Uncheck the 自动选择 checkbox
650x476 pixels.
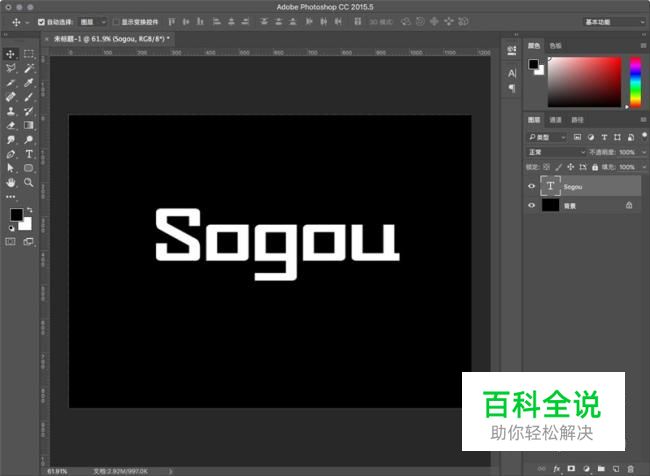pos(41,21)
